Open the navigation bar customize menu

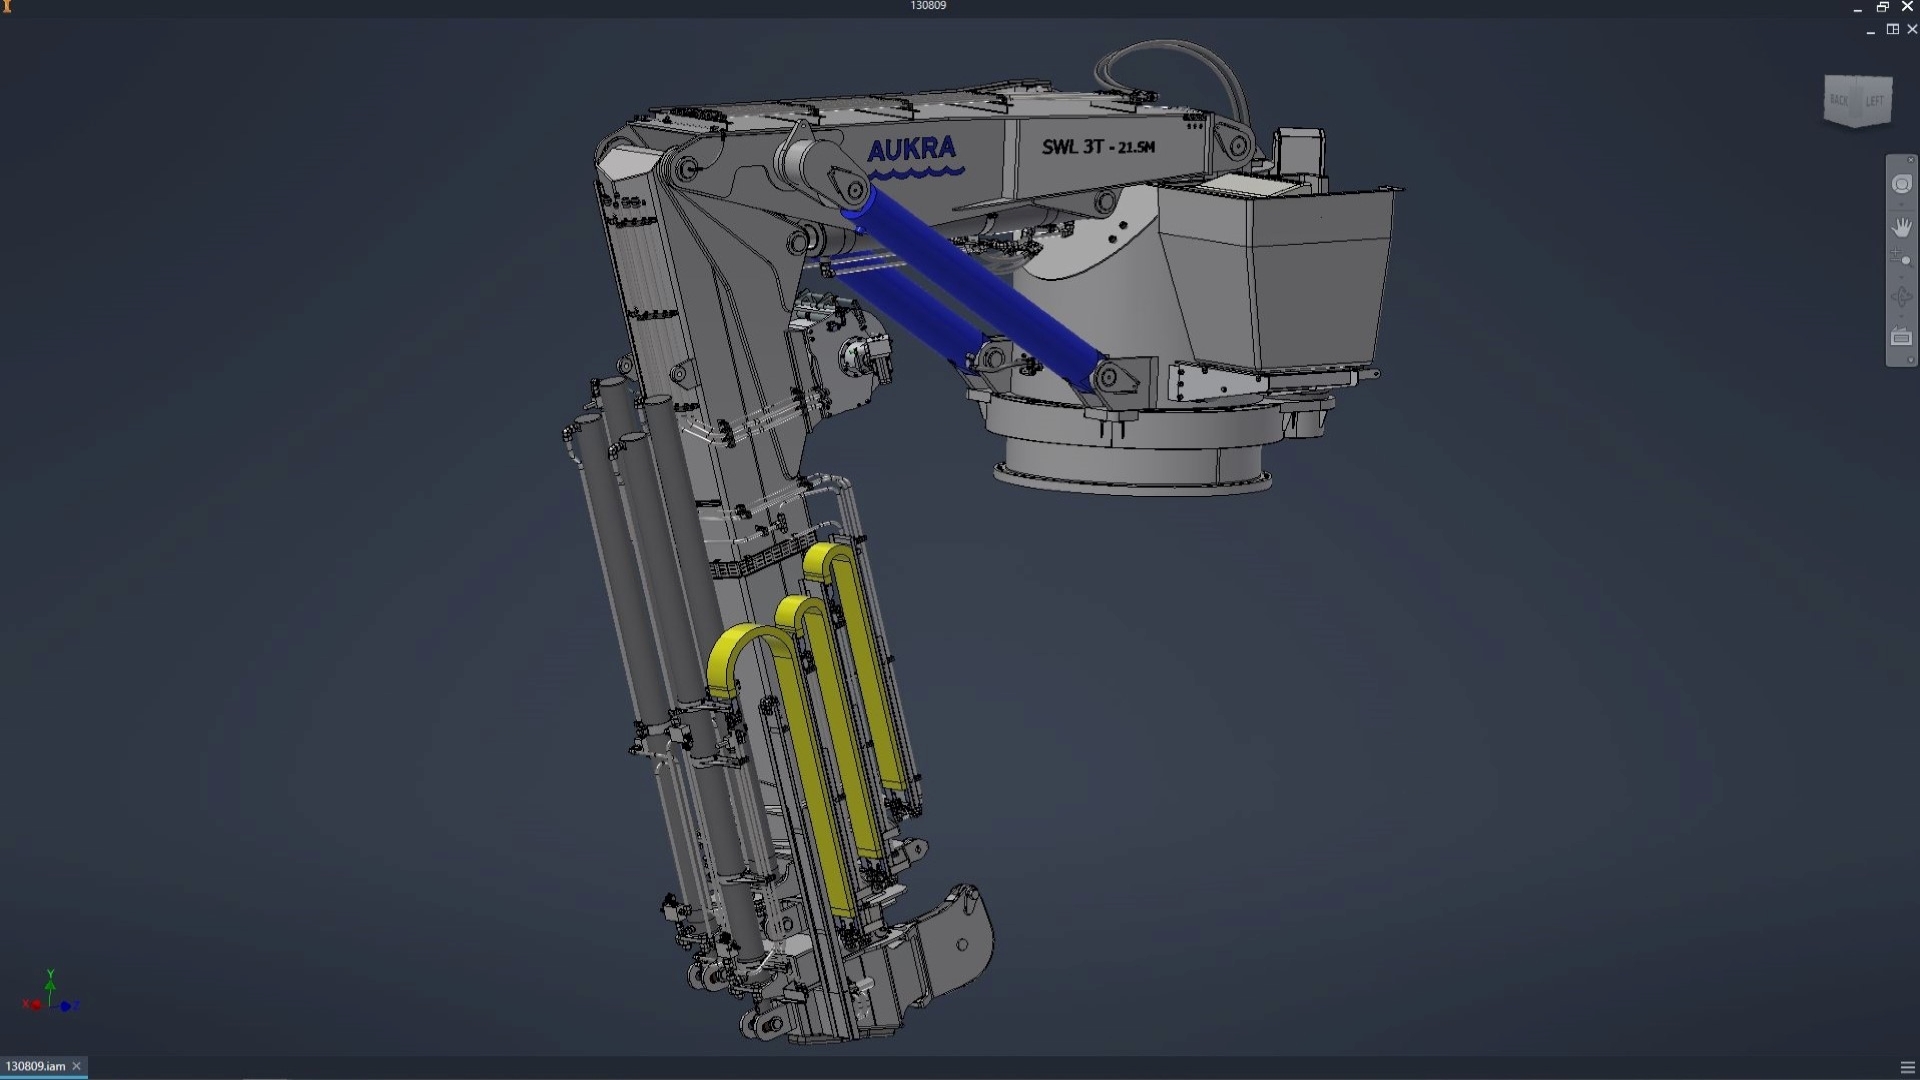(x=1911, y=360)
